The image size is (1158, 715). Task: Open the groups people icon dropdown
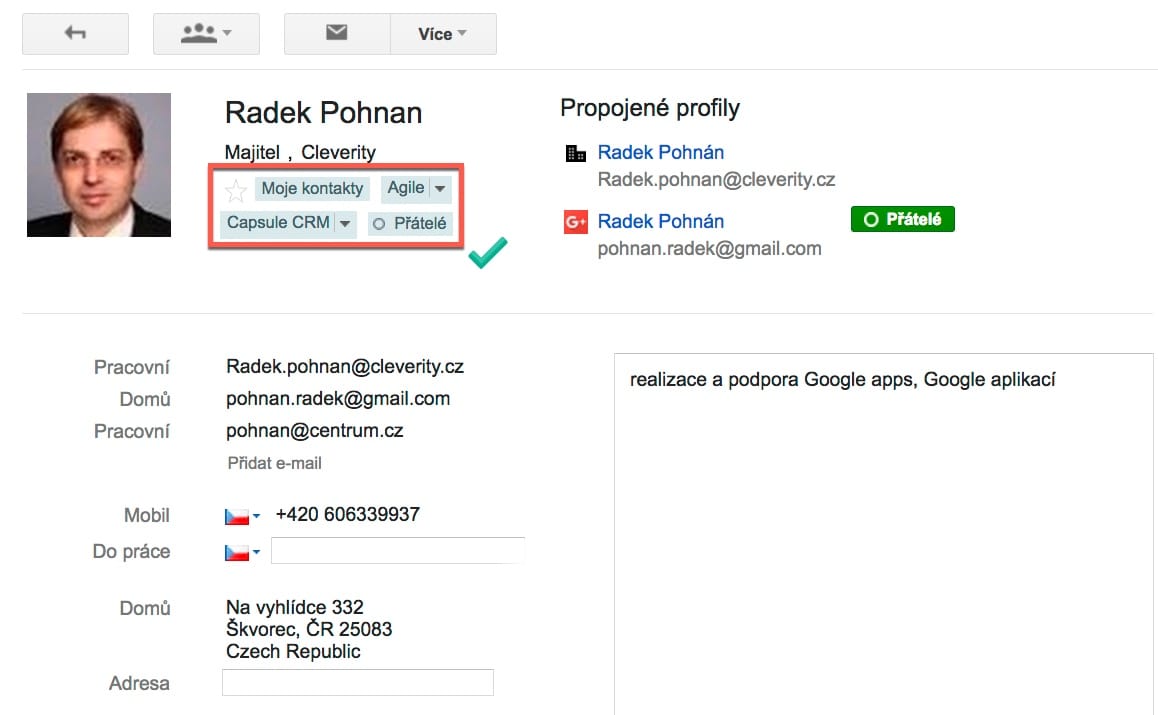206,34
